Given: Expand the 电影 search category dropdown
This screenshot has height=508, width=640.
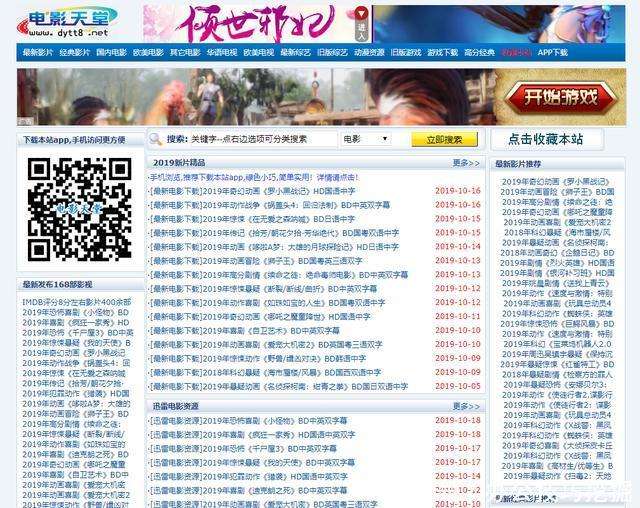Looking at the screenshot, I should (365, 139).
